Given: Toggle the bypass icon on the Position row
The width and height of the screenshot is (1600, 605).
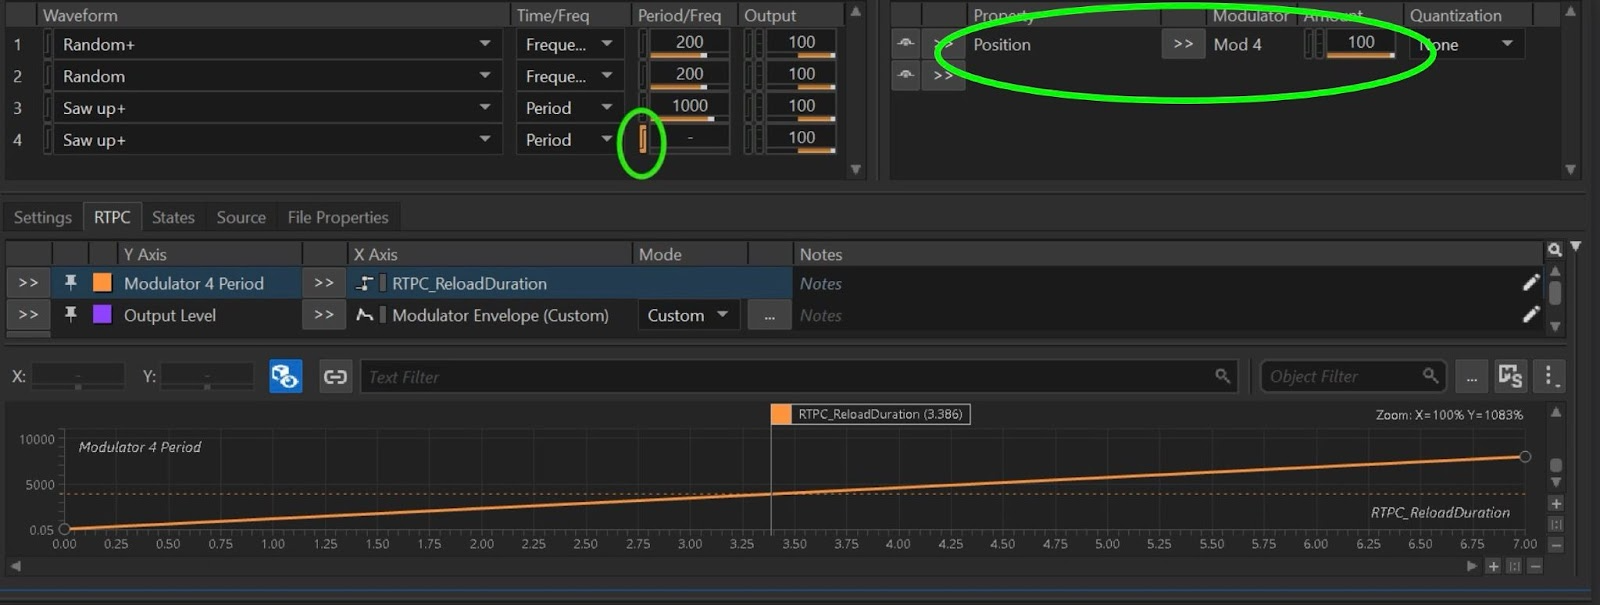Looking at the screenshot, I should pyautogui.click(x=905, y=43).
